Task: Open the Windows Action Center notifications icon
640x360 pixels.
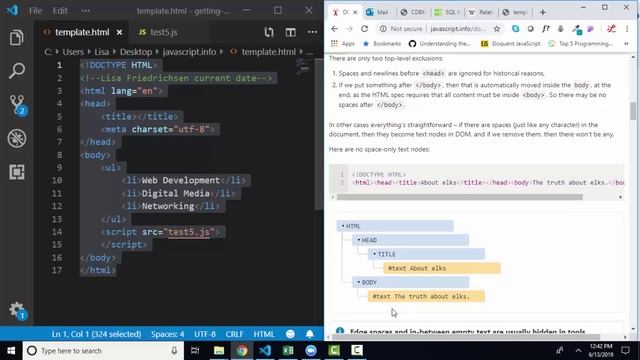Action: pyautogui.click(x=625, y=351)
